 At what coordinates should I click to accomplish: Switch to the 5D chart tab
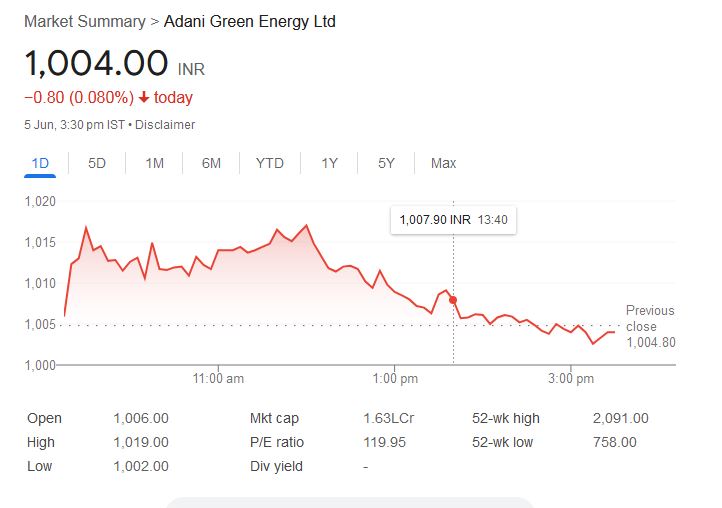tap(97, 163)
